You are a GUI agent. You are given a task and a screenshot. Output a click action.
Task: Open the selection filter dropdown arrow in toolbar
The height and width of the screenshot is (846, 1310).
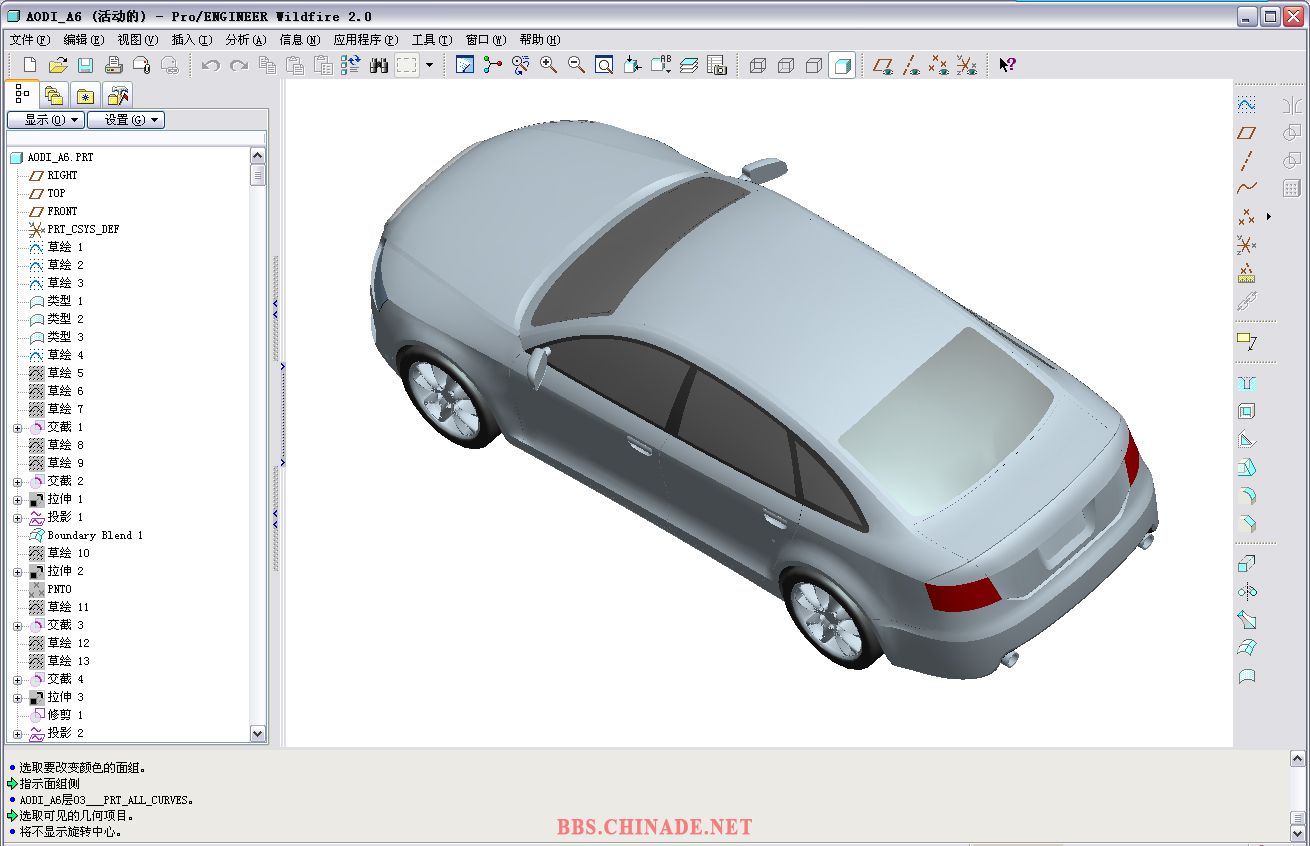pyautogui.click(x=430, y=65)
